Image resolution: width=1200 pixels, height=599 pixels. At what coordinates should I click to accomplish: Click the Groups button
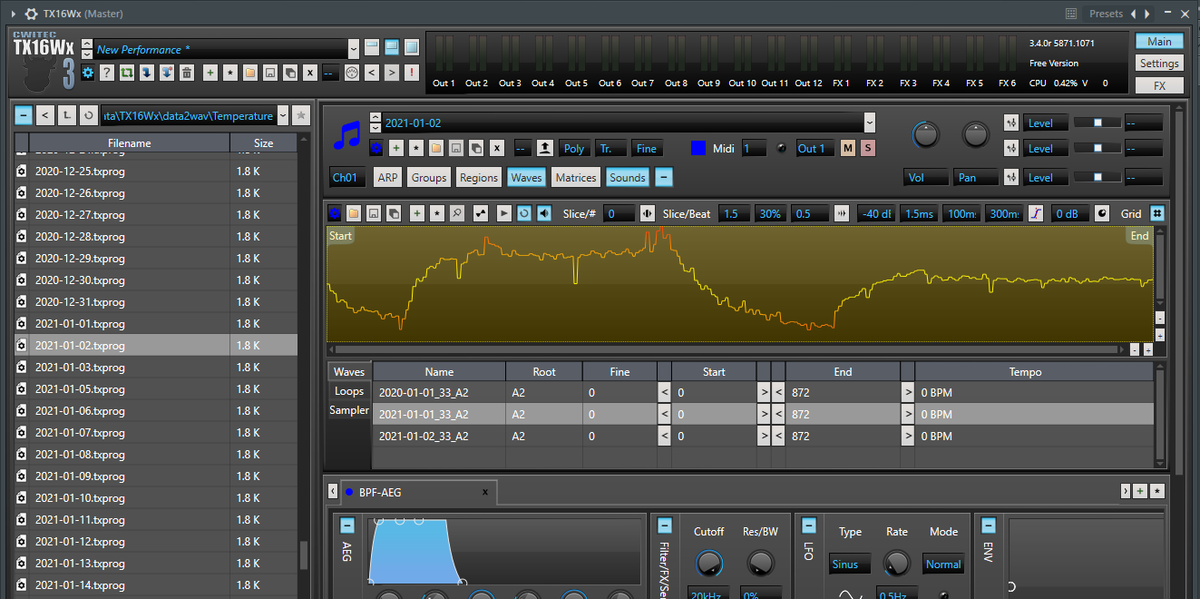(x=429, y=177)
